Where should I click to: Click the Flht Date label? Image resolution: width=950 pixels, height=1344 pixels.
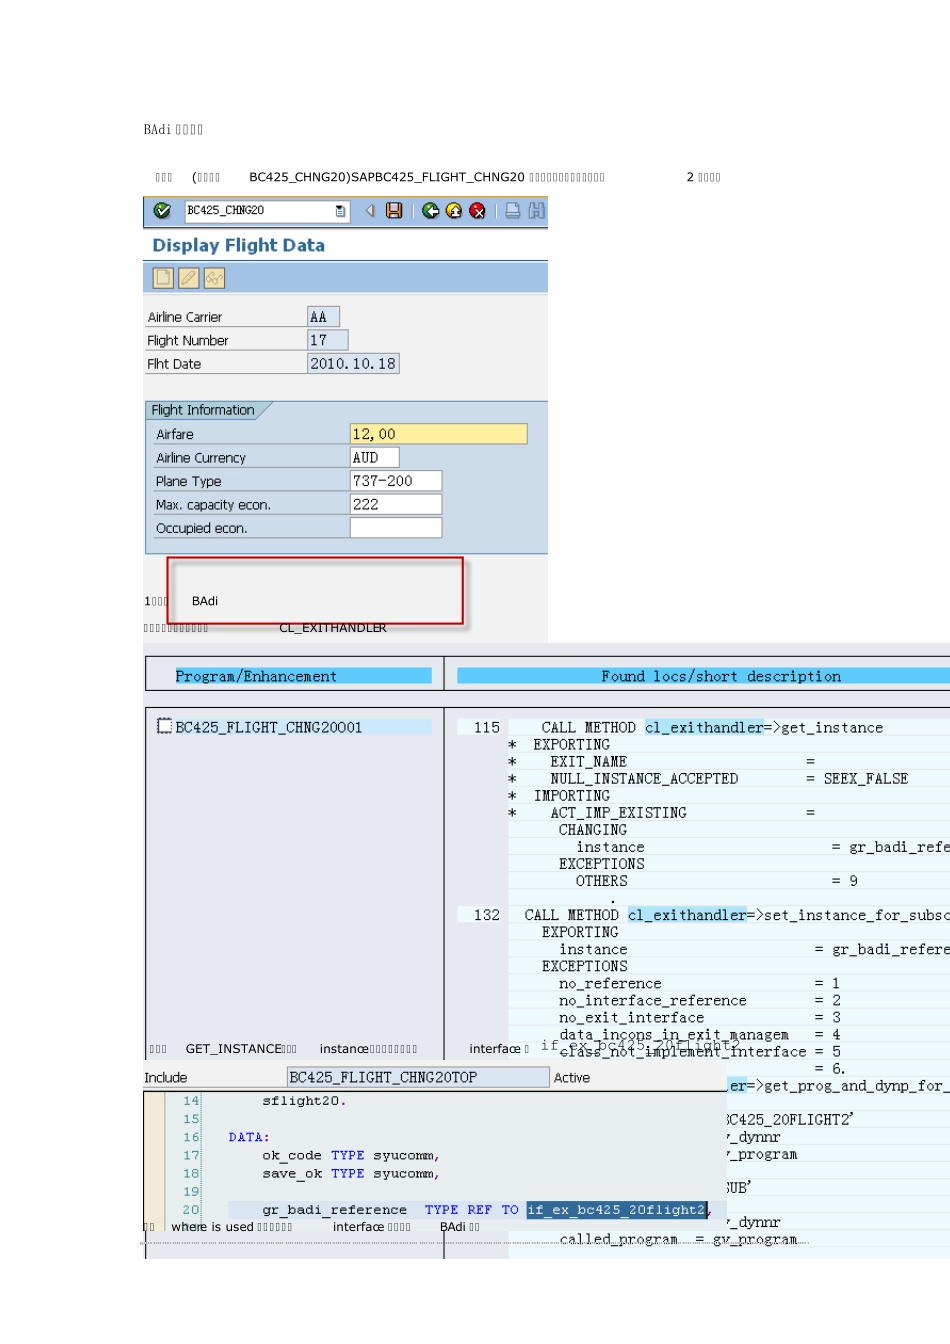[x=174, y=364]
